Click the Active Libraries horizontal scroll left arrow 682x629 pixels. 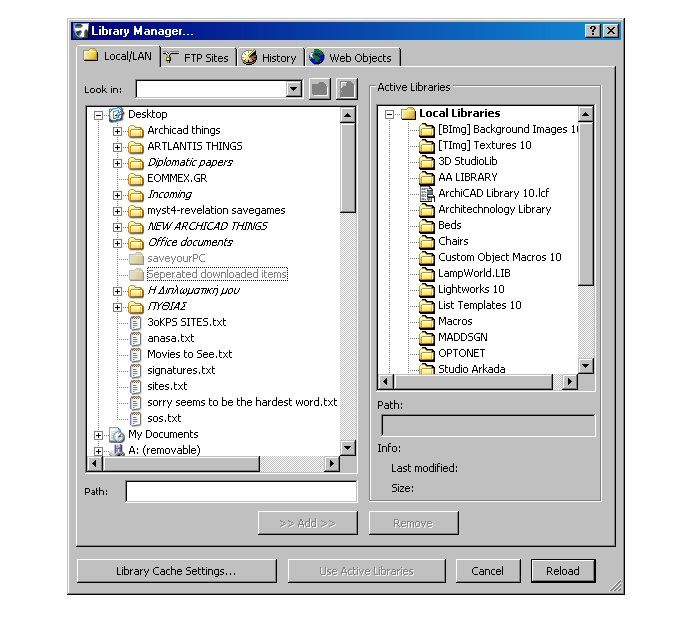pos(385,382)
